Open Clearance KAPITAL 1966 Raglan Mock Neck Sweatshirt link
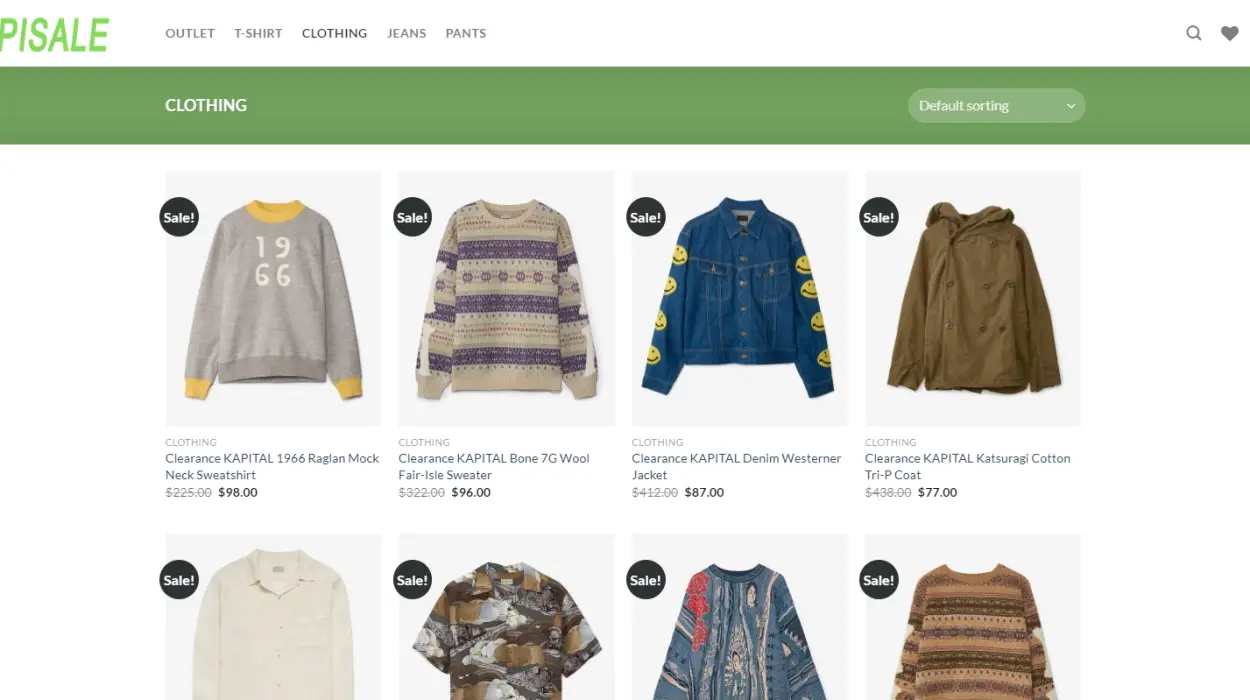Image resolution: width=1250 pixels, height=700 pixels. (x=272, y=466)
